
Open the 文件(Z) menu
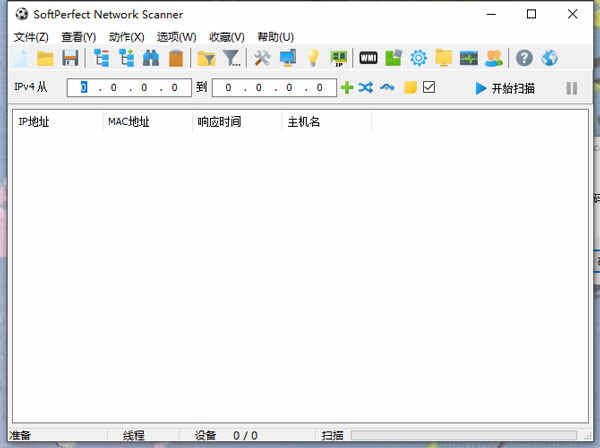[31, 37]
